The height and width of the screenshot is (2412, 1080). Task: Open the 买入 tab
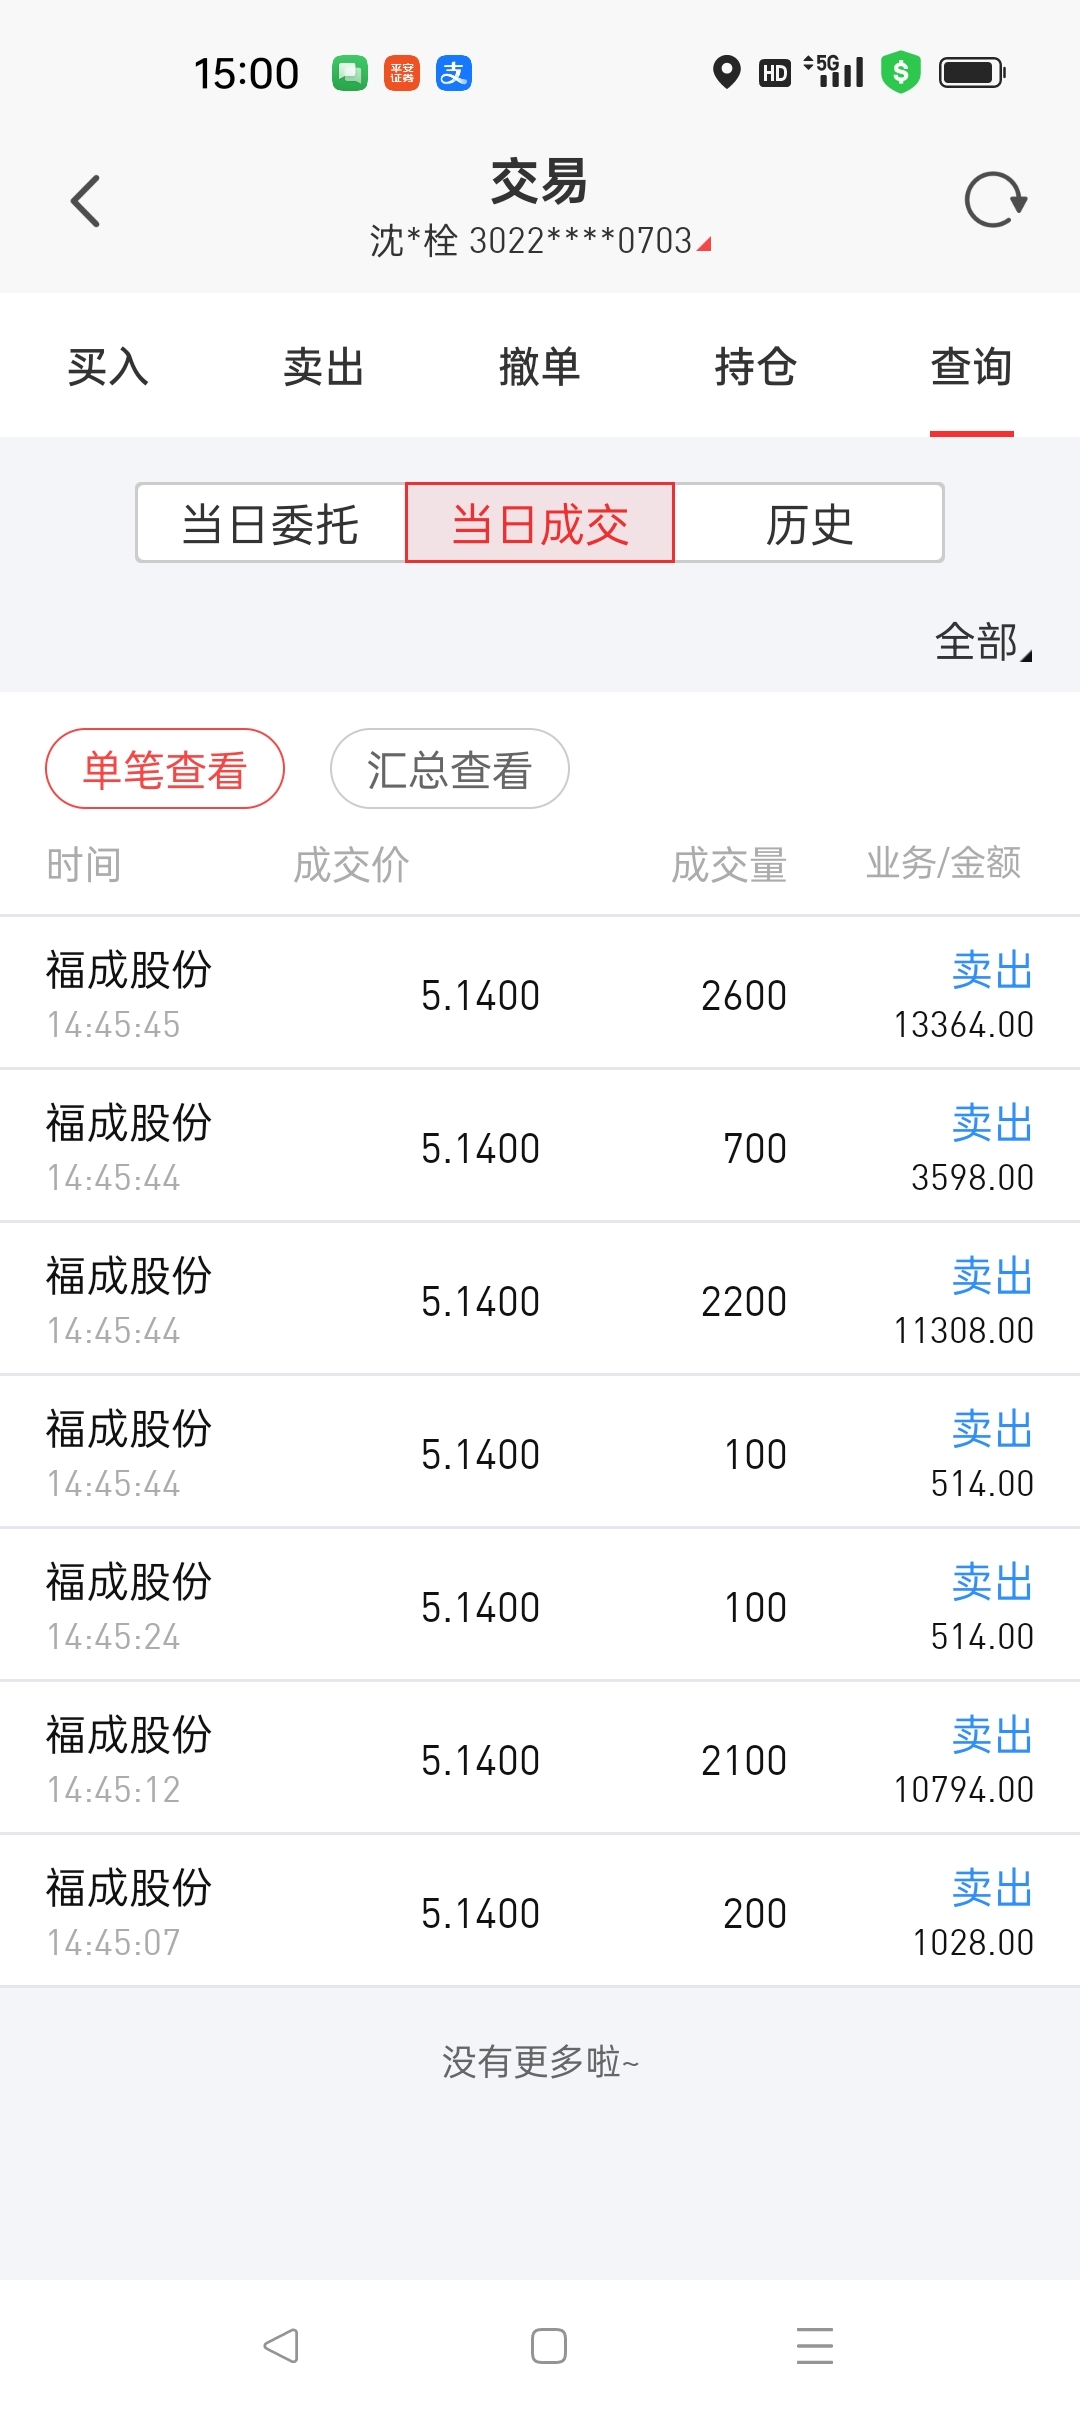click(x=108, y=367)
